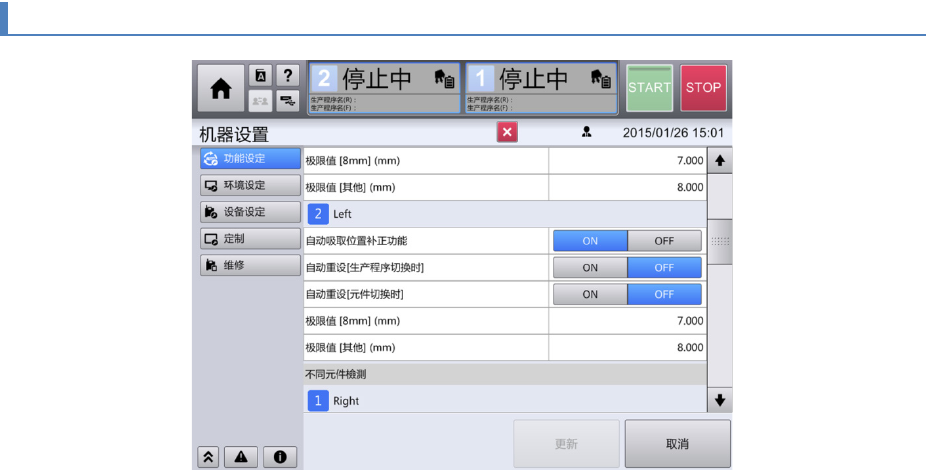Screen dimensions: 926x470
Task: Click the scroll down arrow
Action: coord(719,400)
